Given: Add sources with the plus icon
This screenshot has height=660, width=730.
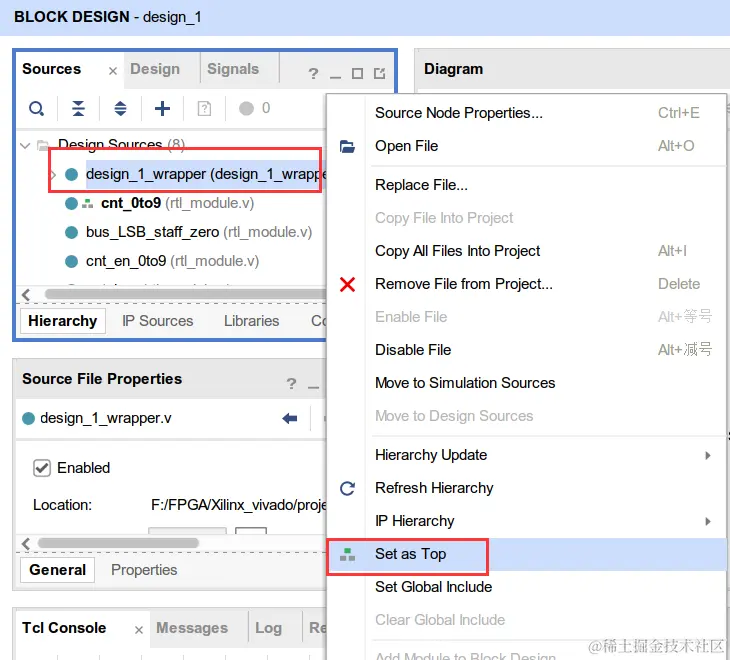Looking at the screenshot, I should 162,108.
